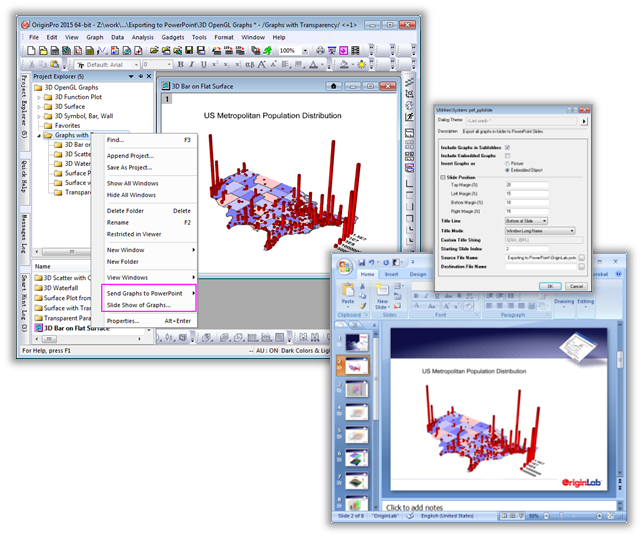Open the Analysis menu in Origin
Image resolution: width=642 pixels, height=538 pixels.
pos(142,37)
